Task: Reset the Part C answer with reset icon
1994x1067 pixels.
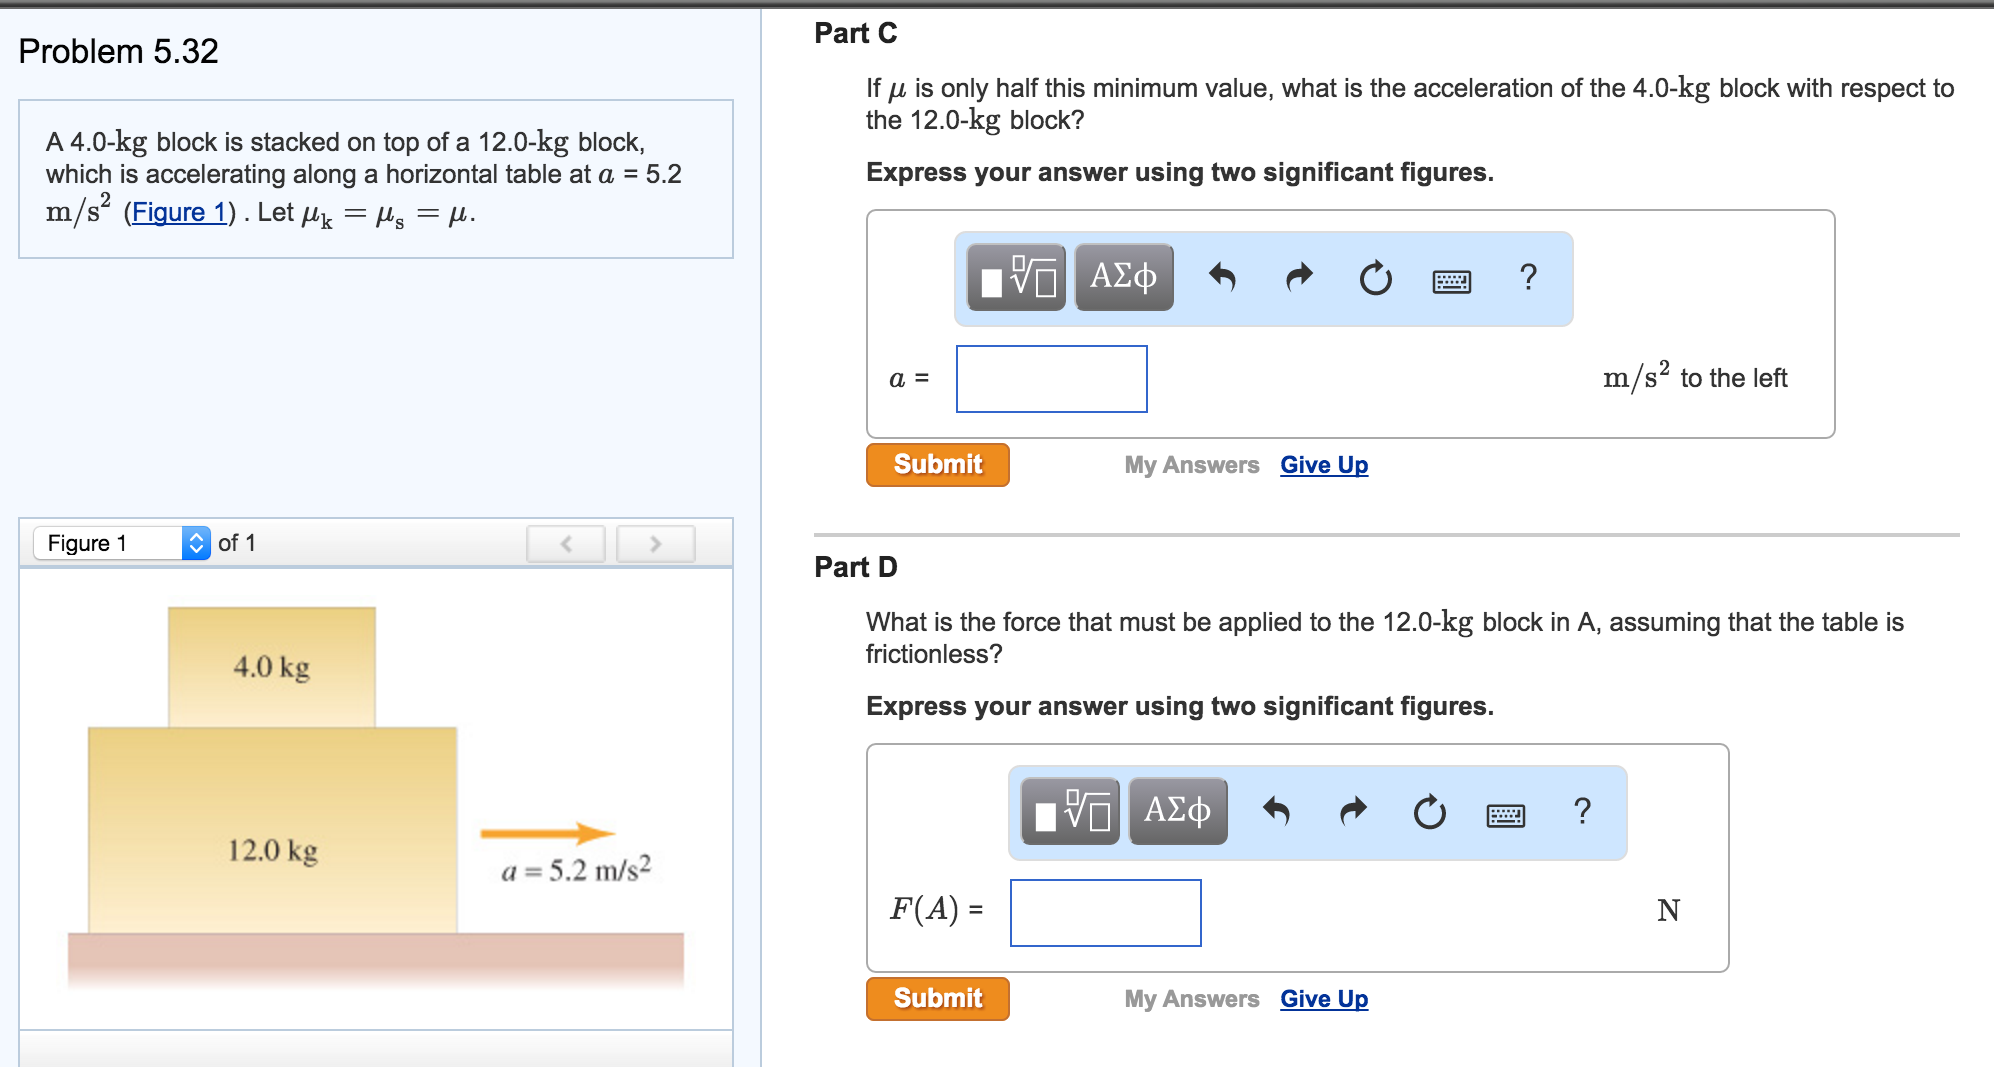Action: pyautogui.click(x=1375, y=278)
